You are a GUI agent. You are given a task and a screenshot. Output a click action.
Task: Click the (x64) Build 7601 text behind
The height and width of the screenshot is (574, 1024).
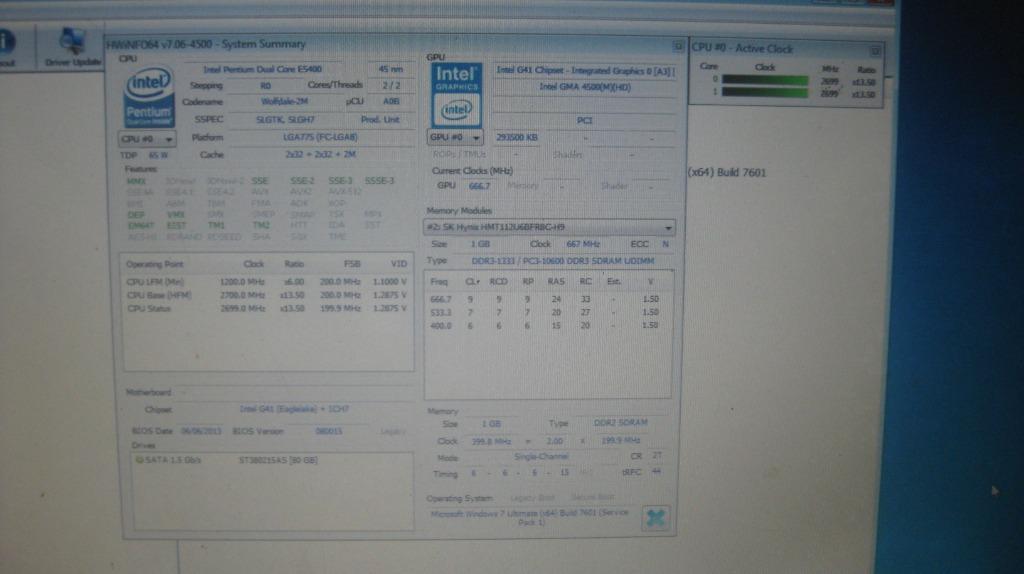(x=727, y=172)
